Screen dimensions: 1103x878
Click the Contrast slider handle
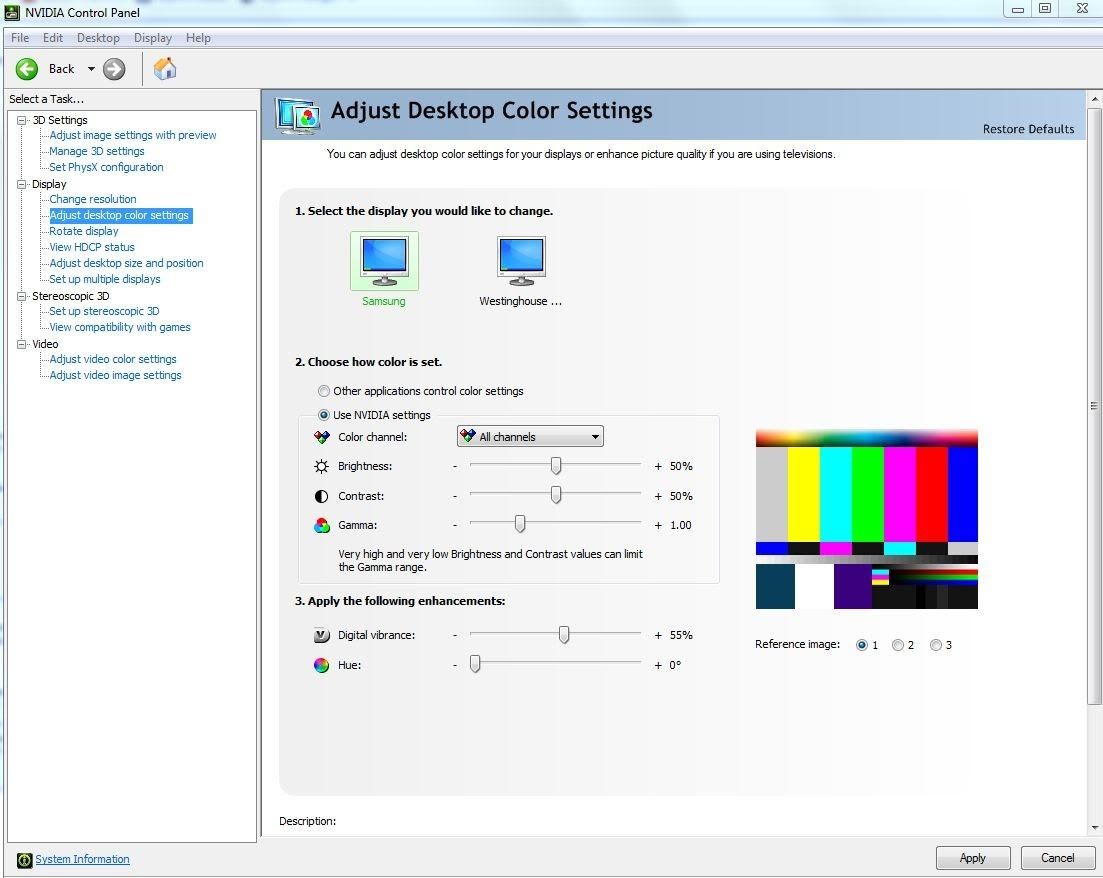click(556, 495)
